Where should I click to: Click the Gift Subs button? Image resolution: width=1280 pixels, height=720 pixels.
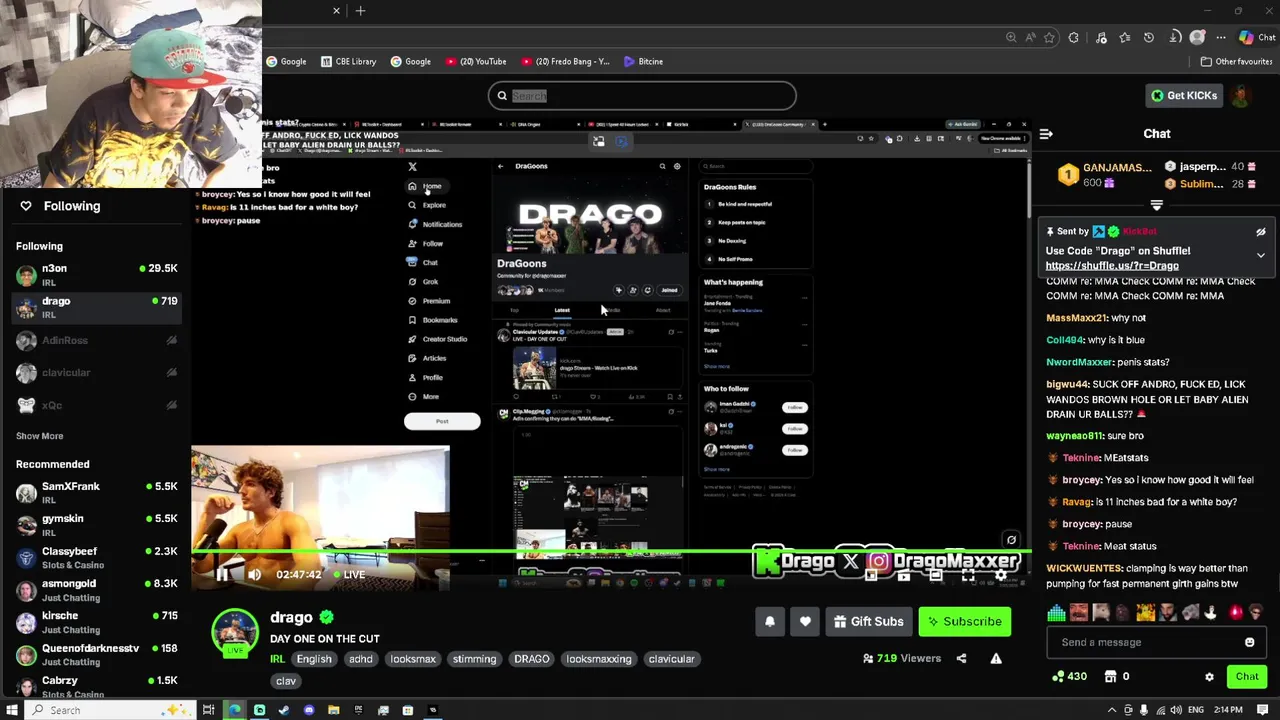[869, 621]
